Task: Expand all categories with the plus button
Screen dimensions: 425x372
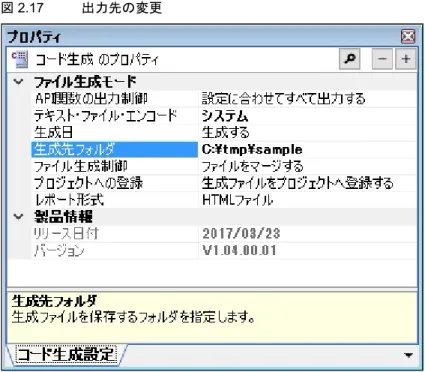Action: tap(406, 59)
